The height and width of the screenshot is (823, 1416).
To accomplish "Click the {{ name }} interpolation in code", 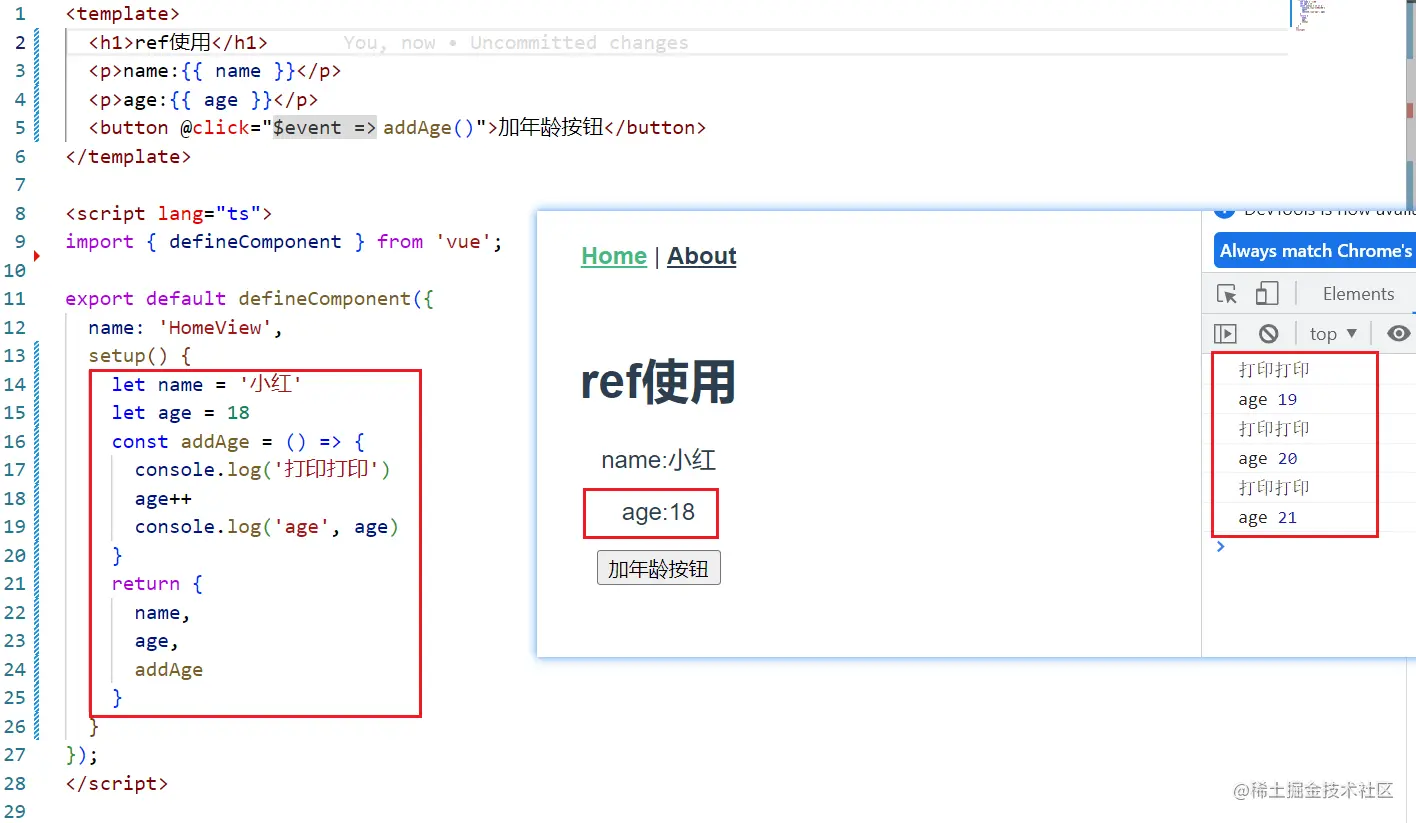I will click(x=238, y=71).
